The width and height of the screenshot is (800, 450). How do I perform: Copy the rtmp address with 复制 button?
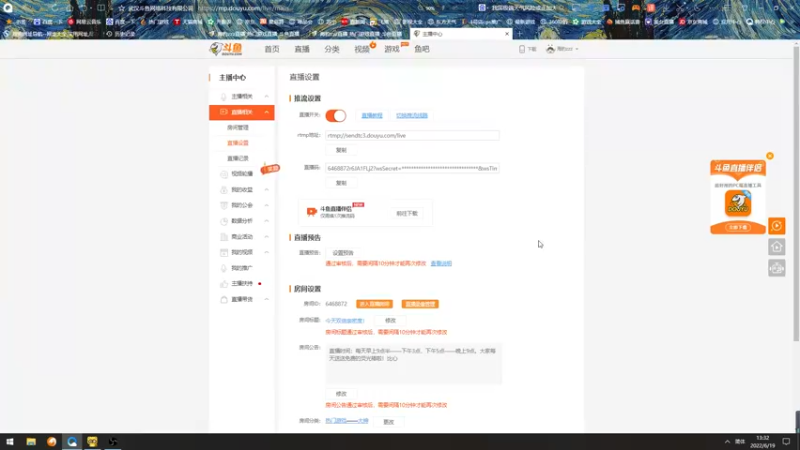(341, 150)
